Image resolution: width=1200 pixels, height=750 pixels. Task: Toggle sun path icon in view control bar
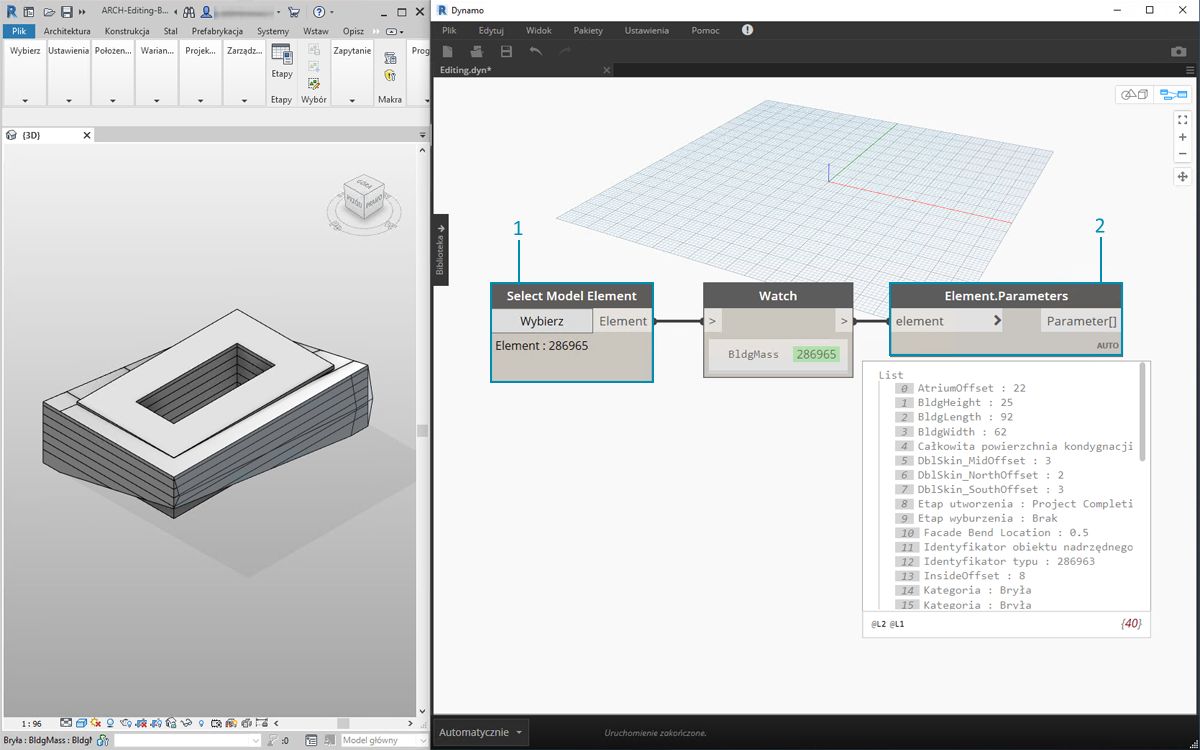tap(95, 722)
